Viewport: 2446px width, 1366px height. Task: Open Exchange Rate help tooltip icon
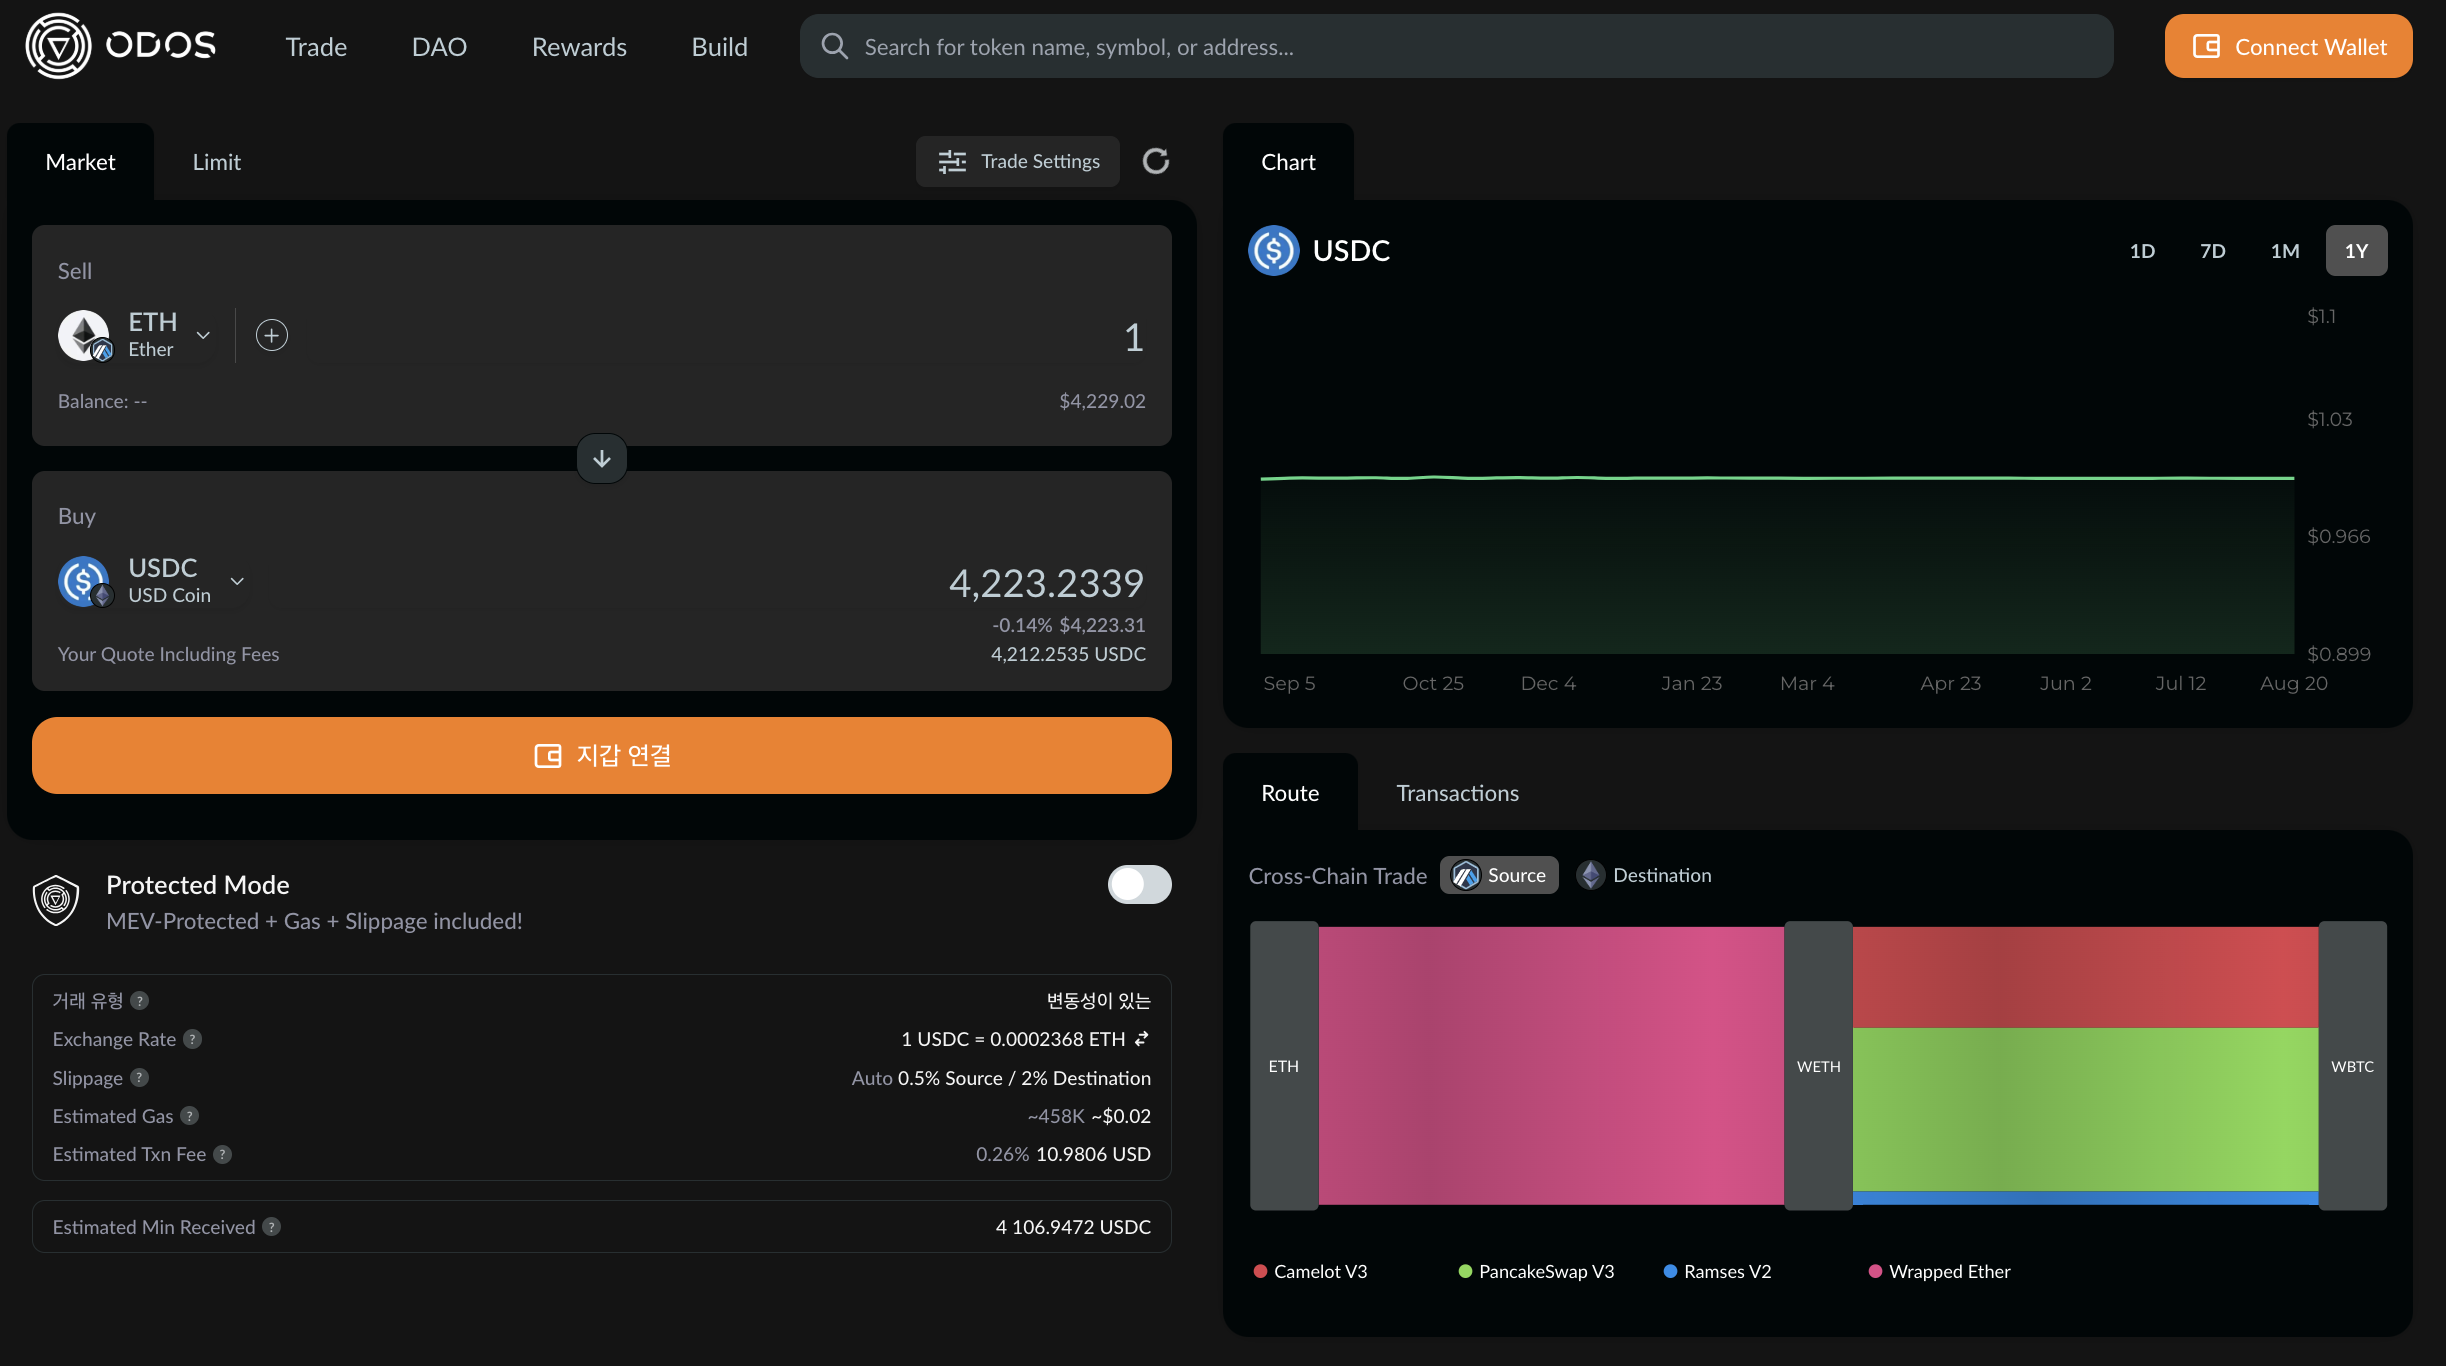[x=193, y=1039]
